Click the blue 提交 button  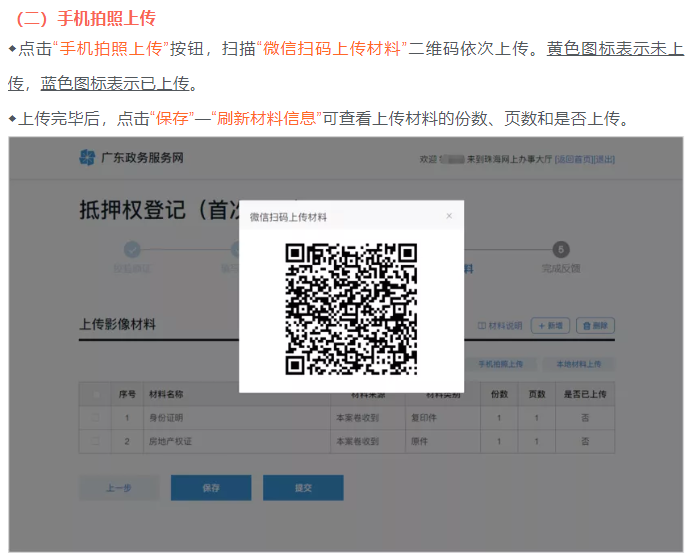pyautogui.click(x=303, y=488)
